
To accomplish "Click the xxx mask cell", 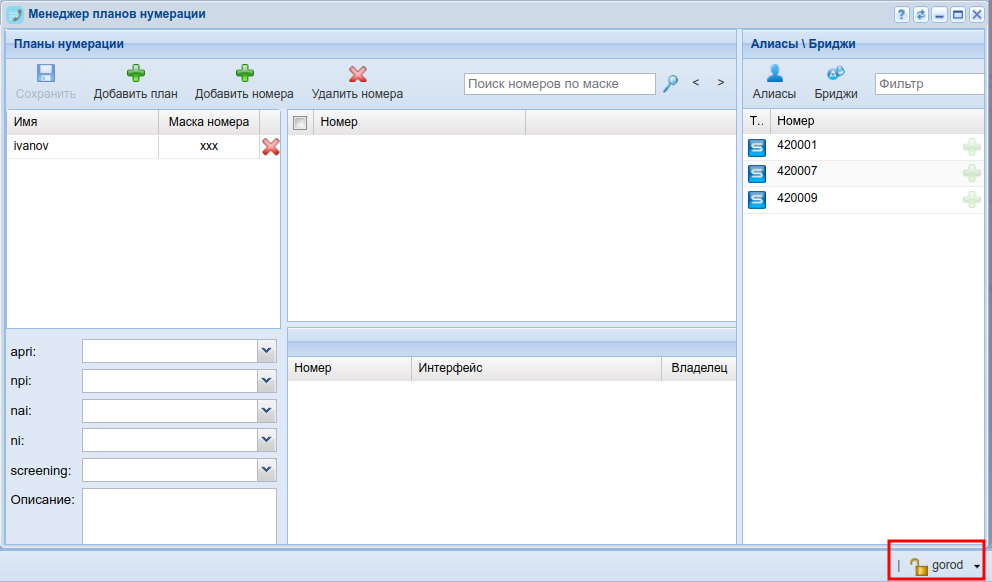I will (x=209, y=146).
